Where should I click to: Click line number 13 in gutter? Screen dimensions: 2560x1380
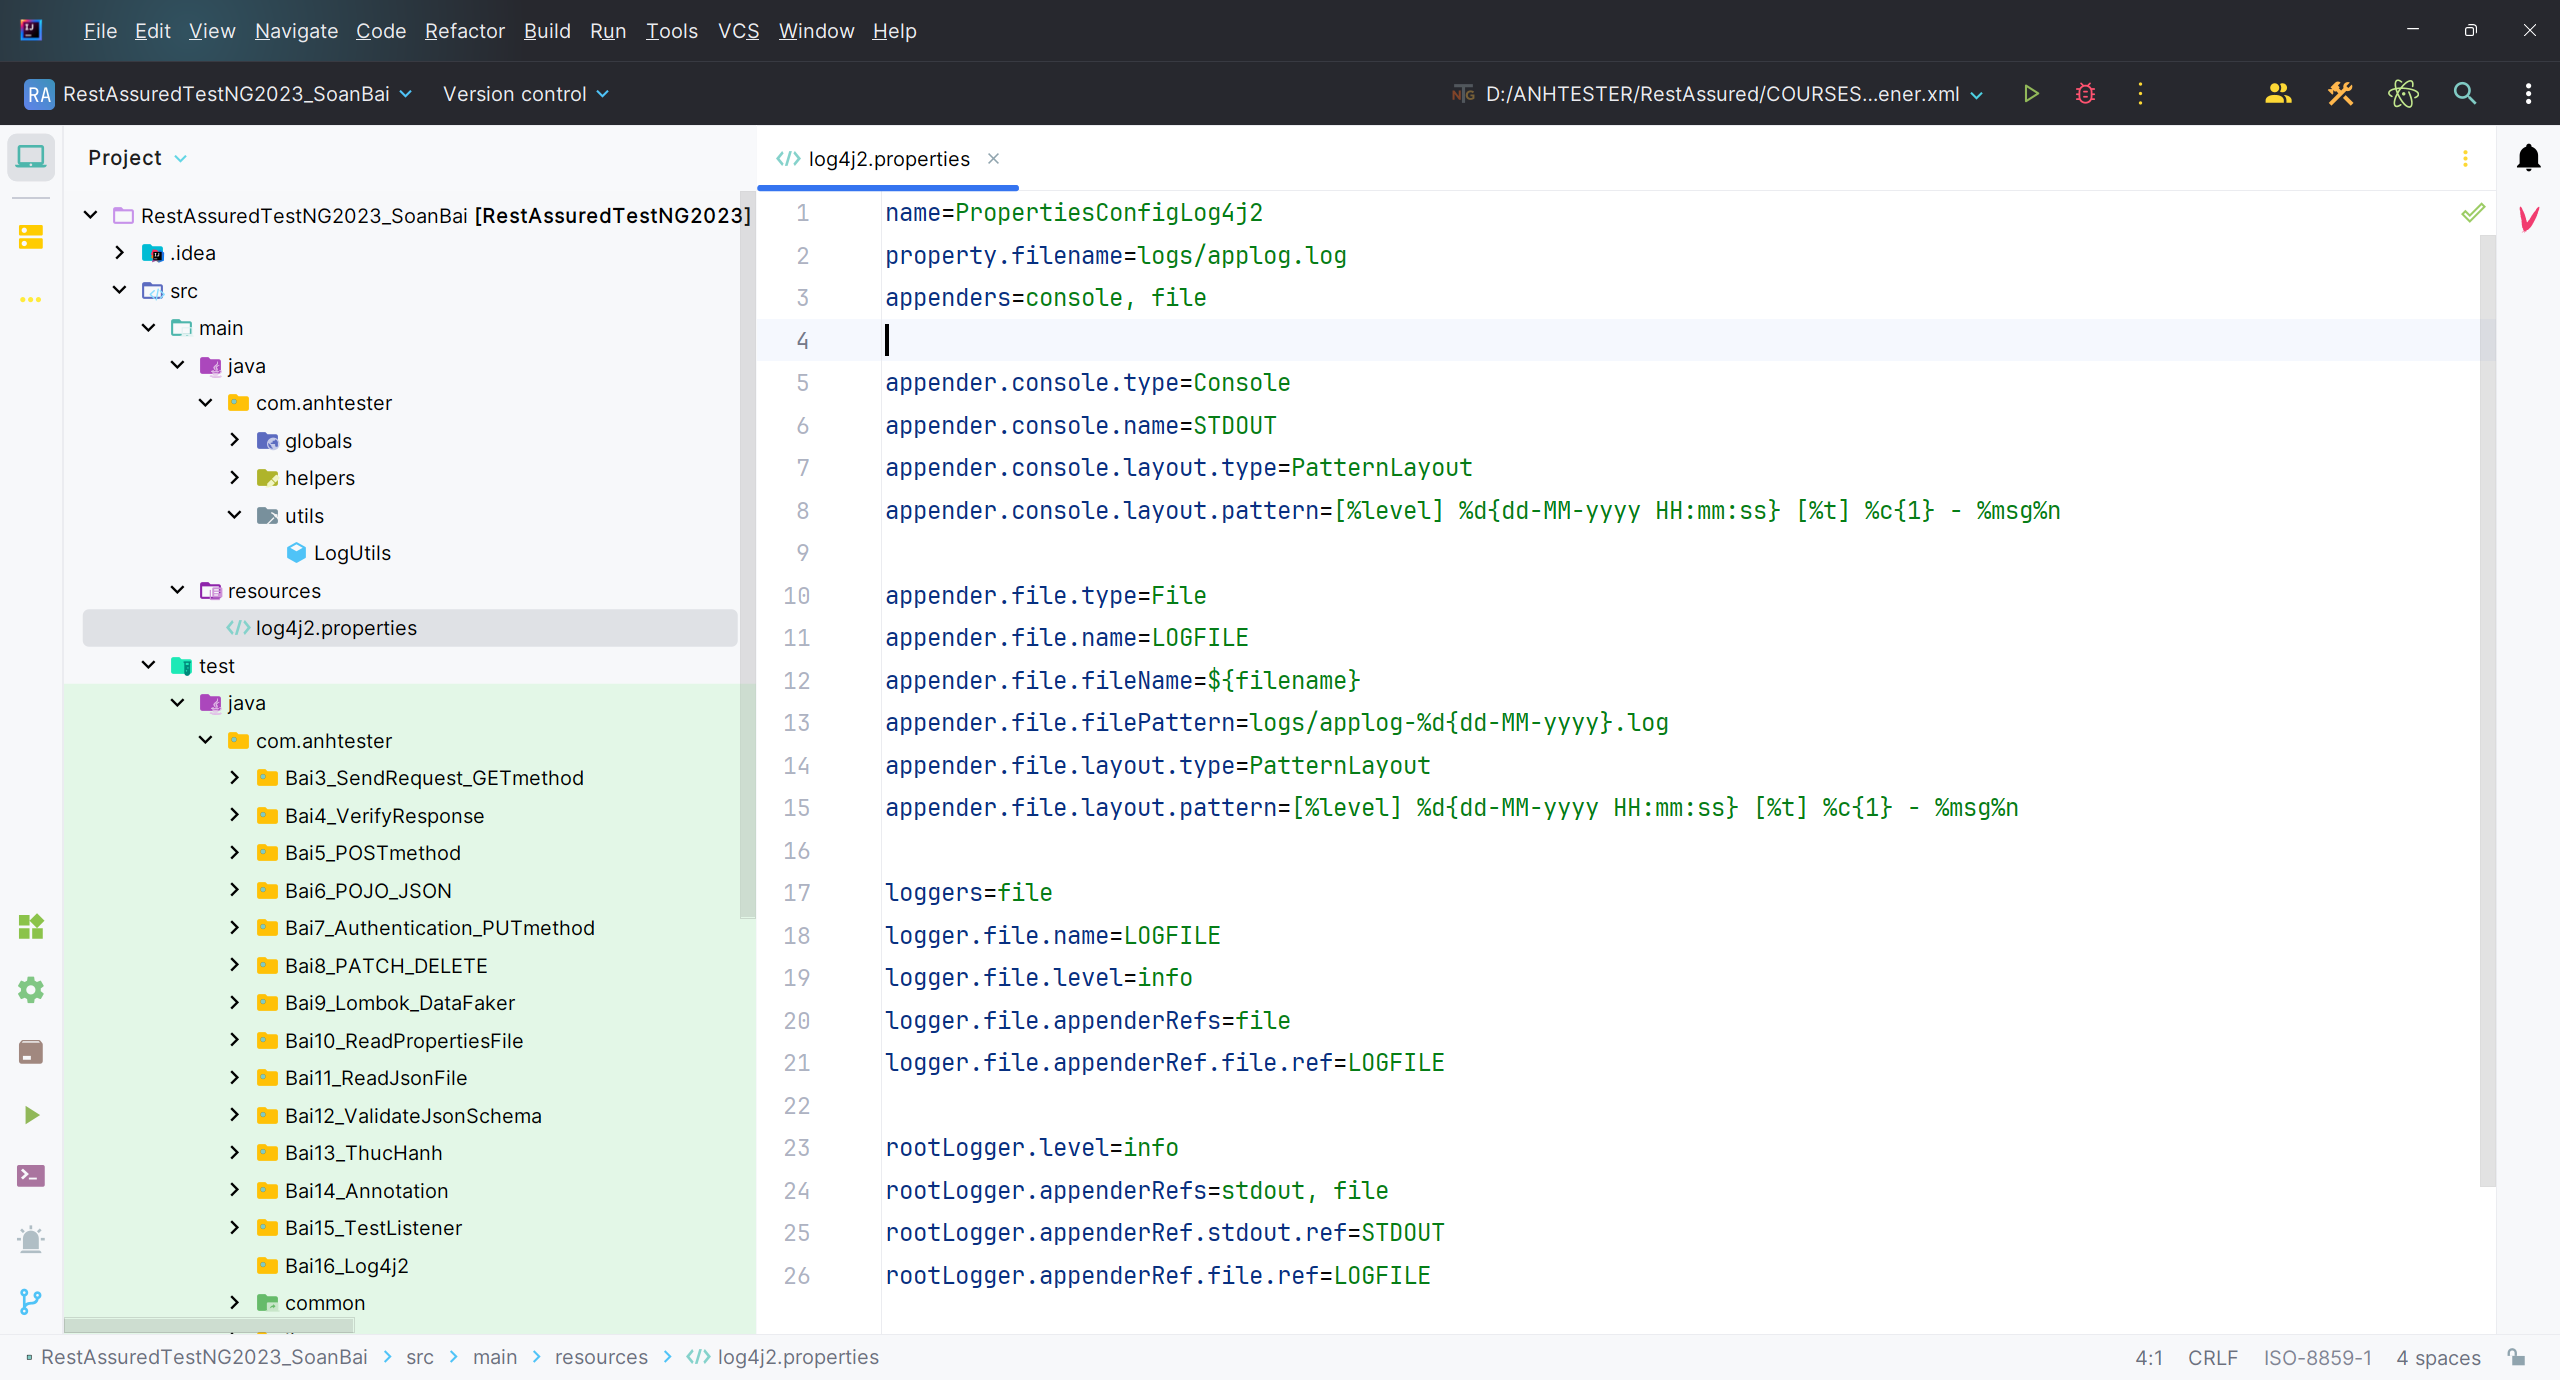click(x=797, y=723)
